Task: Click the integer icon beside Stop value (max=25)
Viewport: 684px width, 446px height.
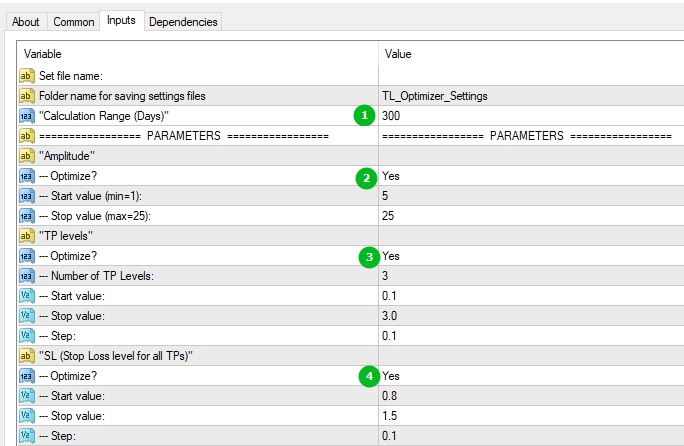Action: pos(27,216)
